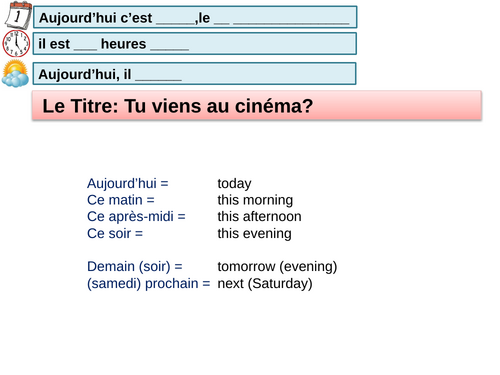Click the pink title banner 'Tu viens au cinéma?'
The width and height of the screenshot is (500, 375).
257,105
